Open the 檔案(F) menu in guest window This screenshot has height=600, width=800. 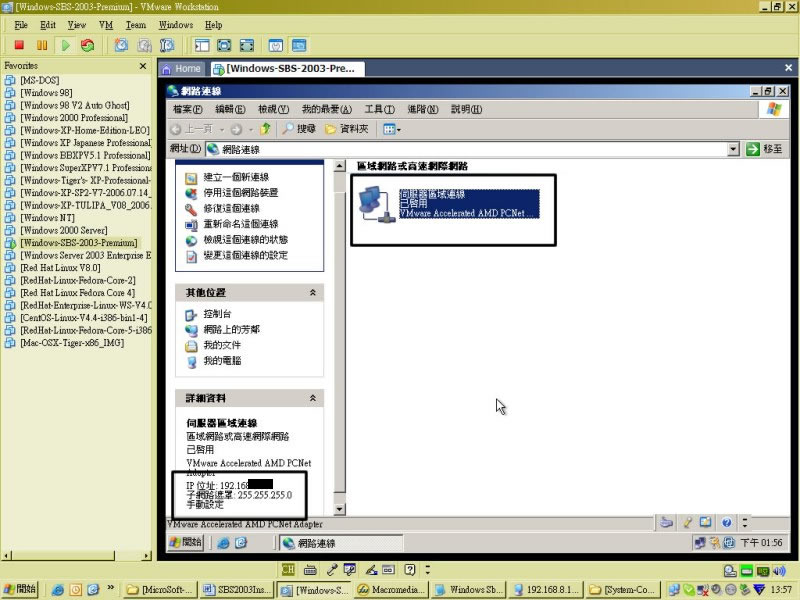[188, 109]
